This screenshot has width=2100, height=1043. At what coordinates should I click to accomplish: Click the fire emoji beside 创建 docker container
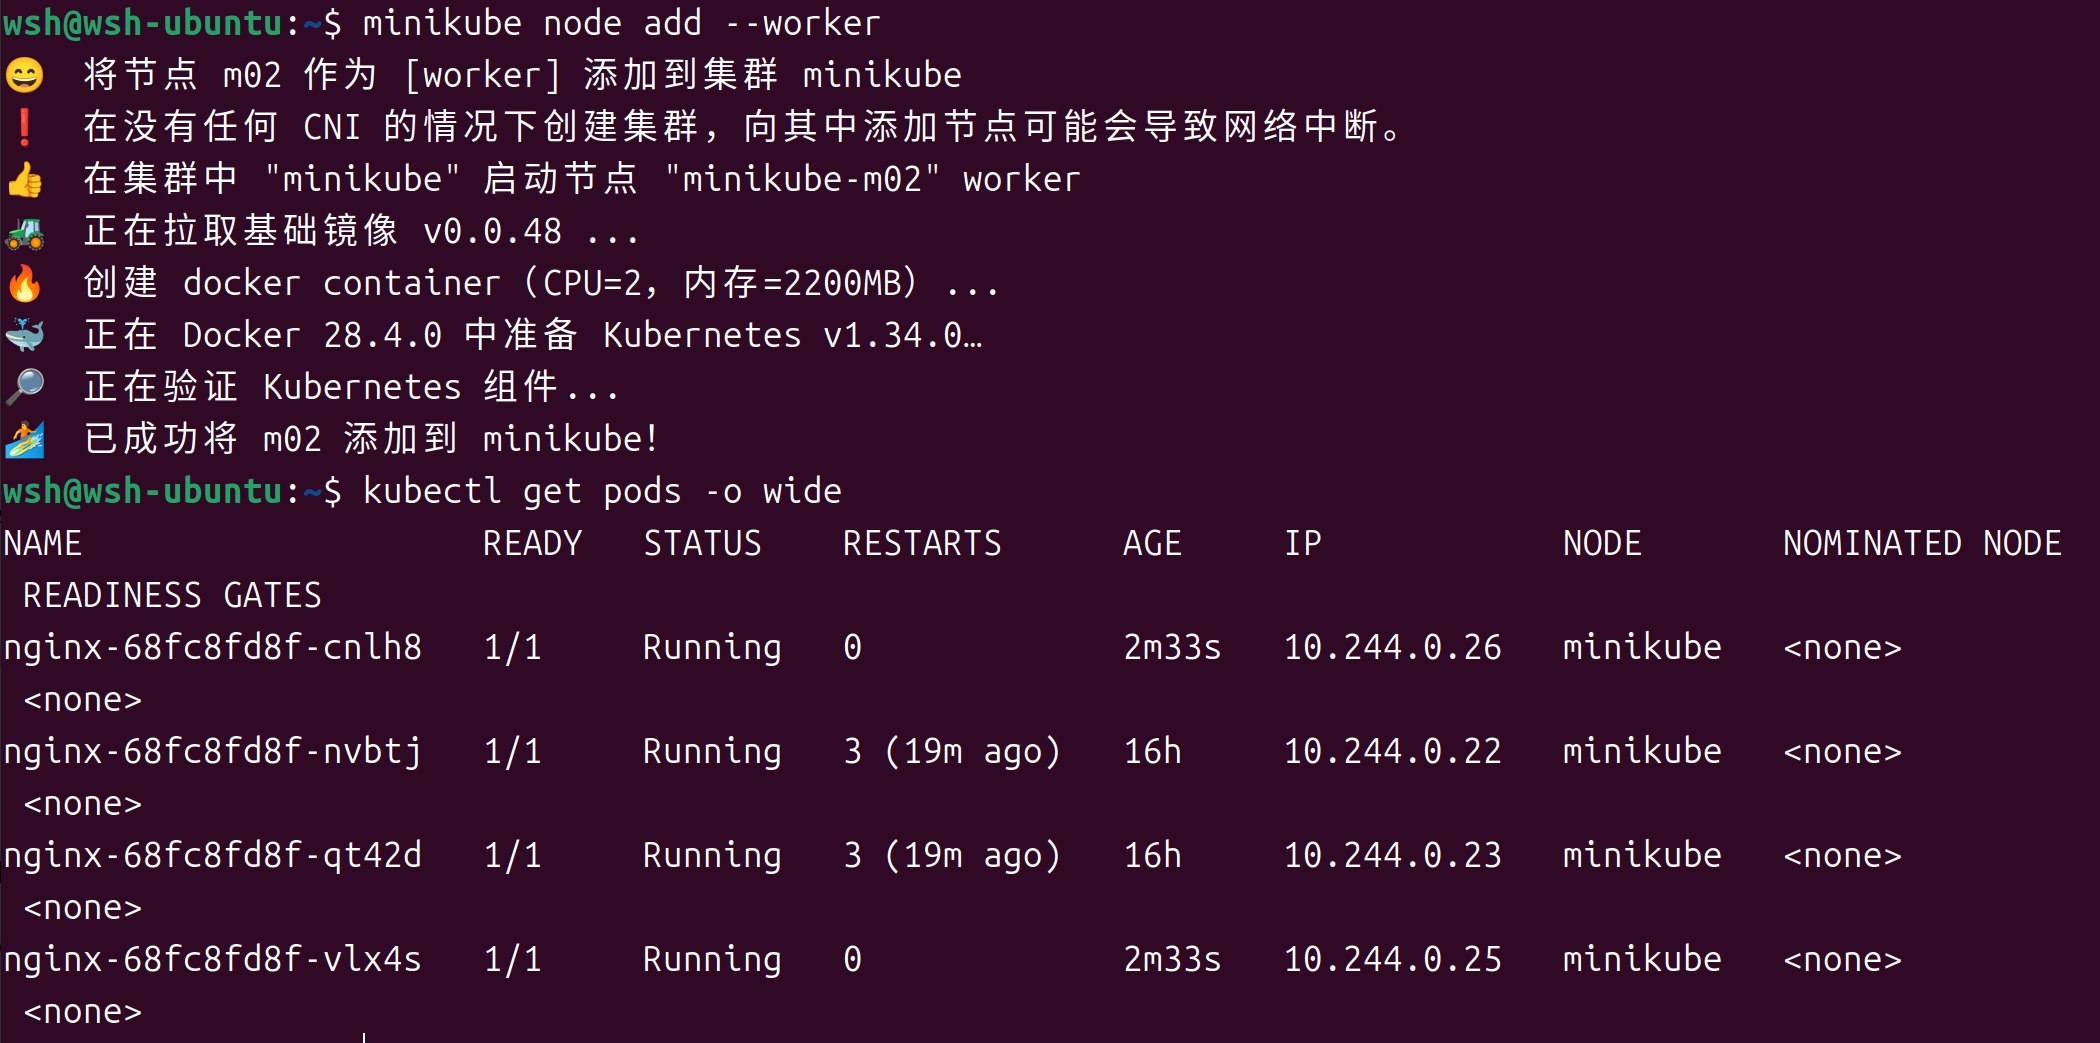[24, 283]
